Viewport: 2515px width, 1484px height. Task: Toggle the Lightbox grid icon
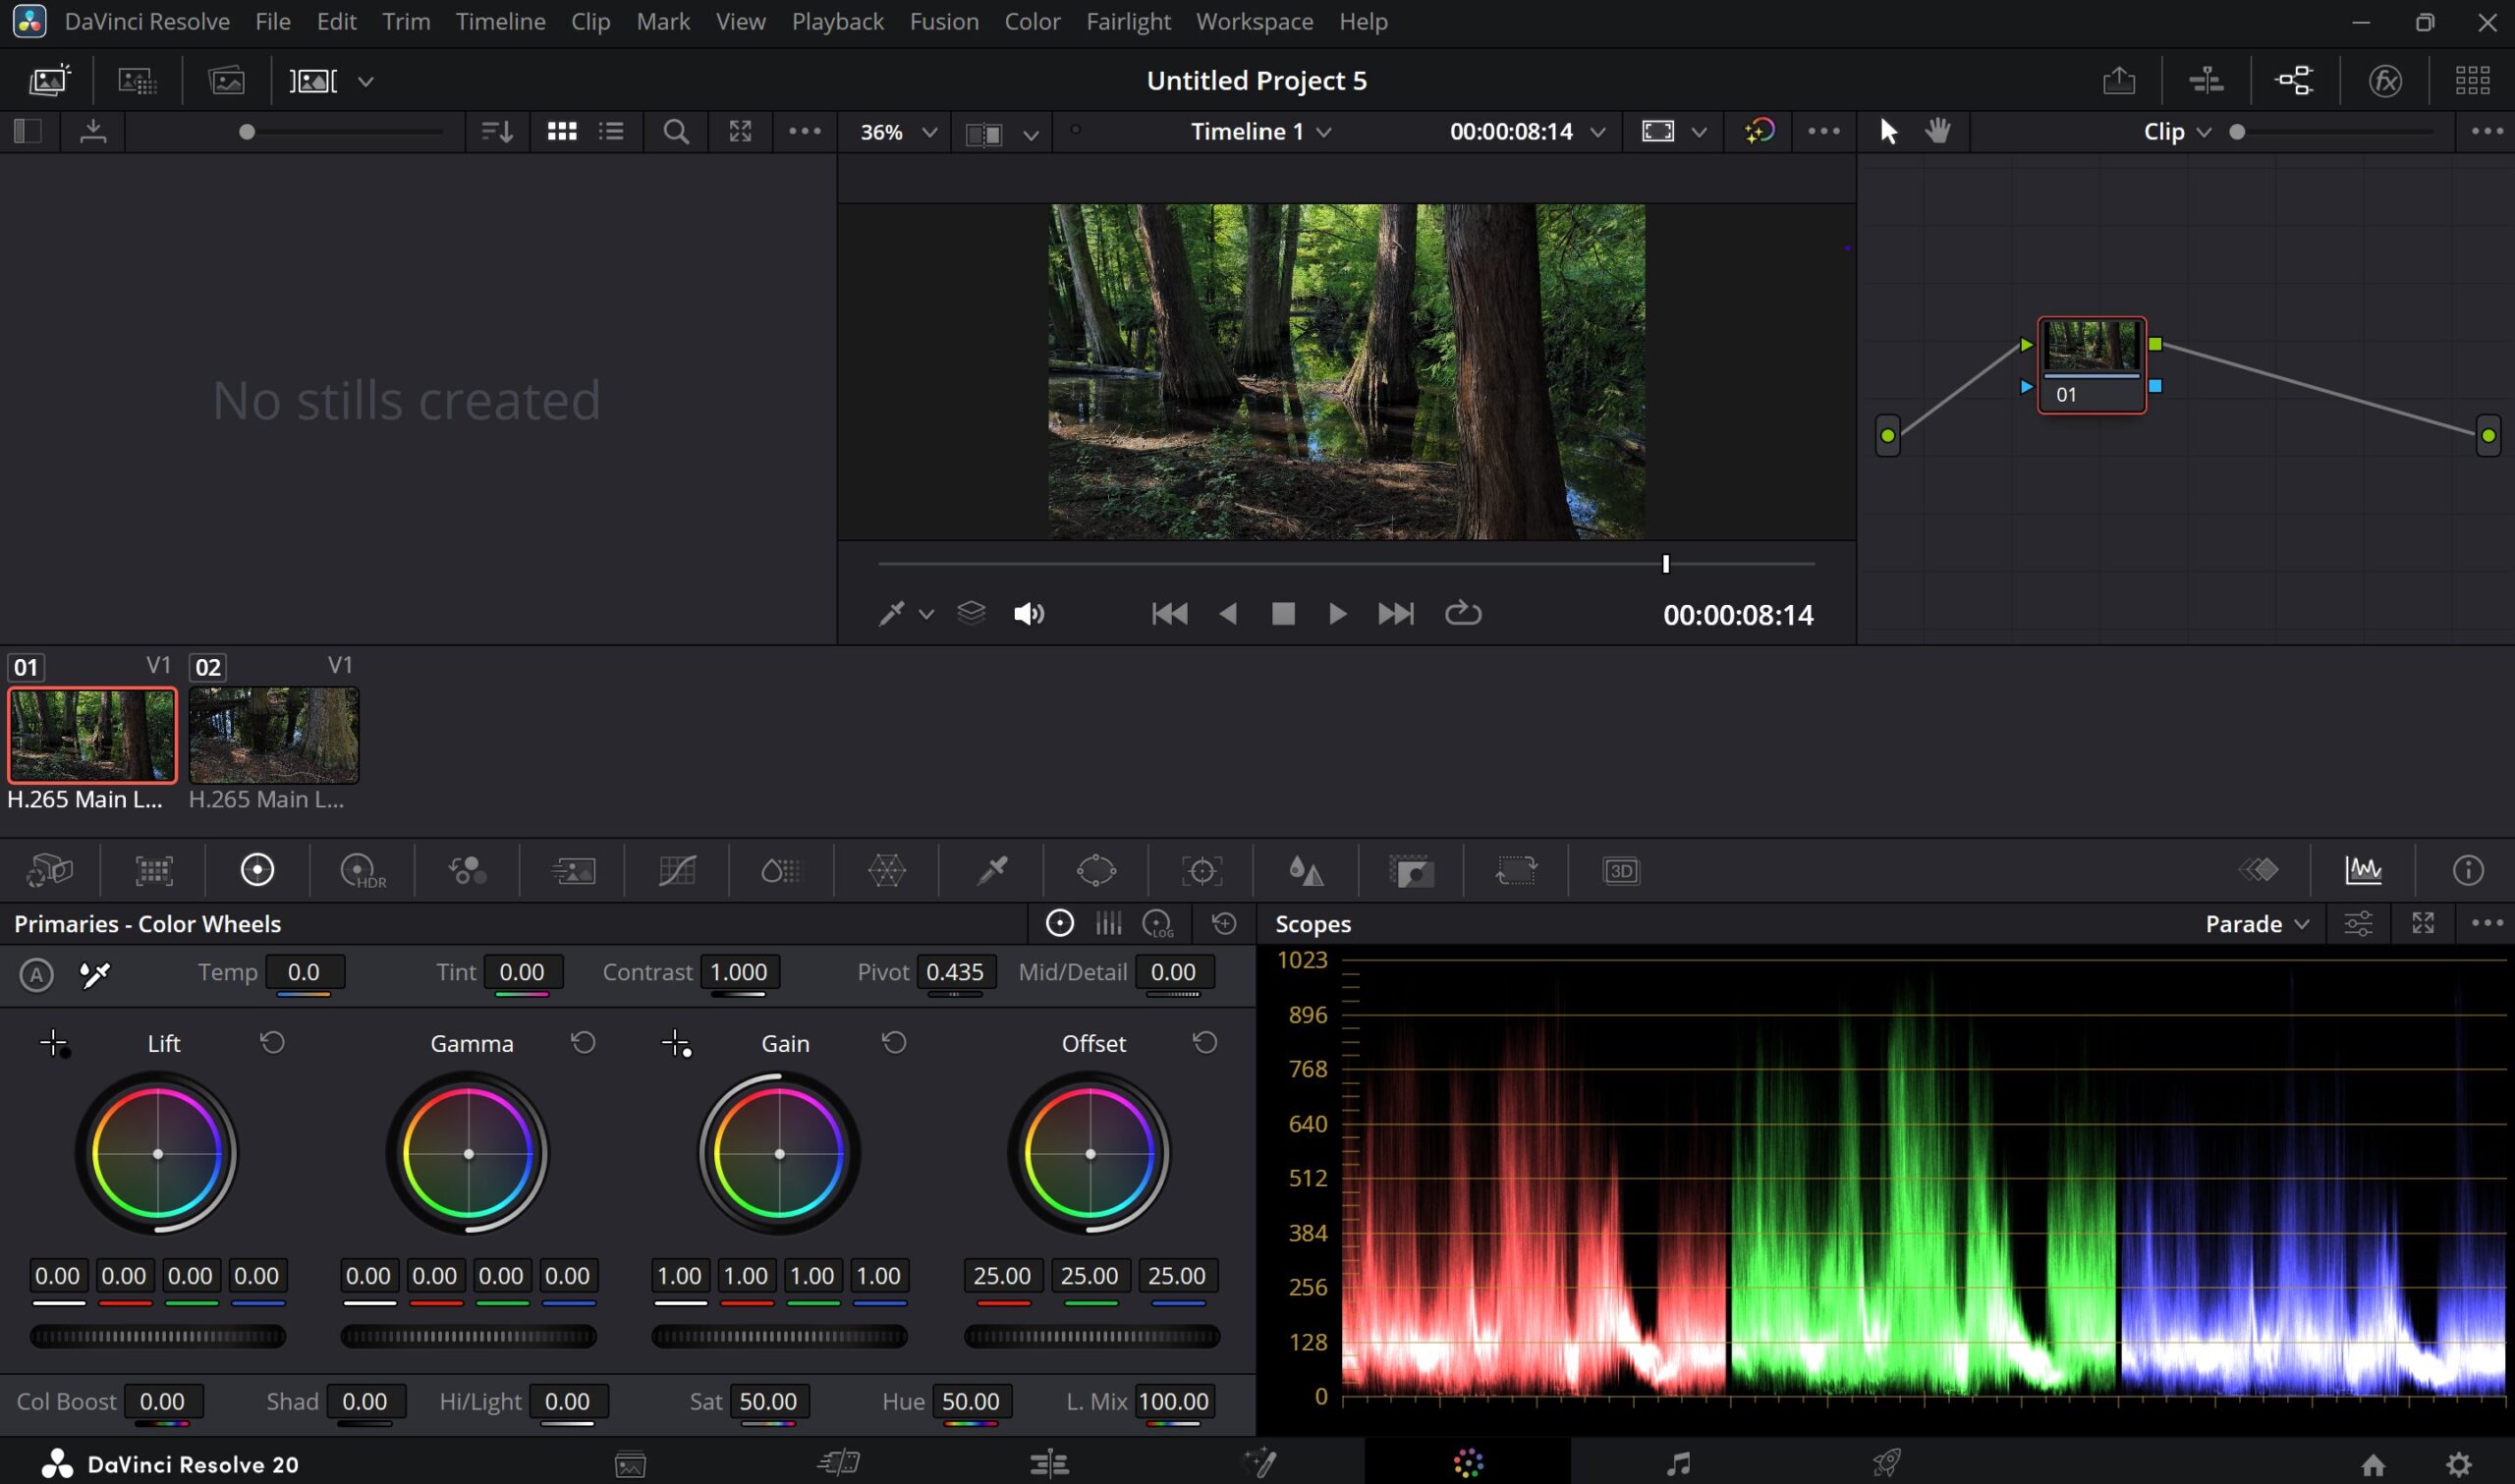(2472, 80)
